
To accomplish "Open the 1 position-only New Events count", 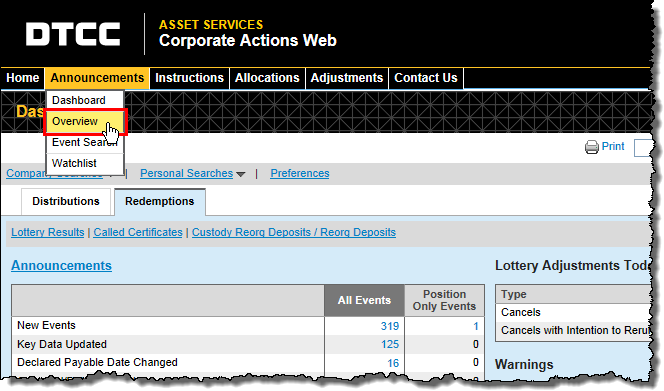I will click(476, 326).
